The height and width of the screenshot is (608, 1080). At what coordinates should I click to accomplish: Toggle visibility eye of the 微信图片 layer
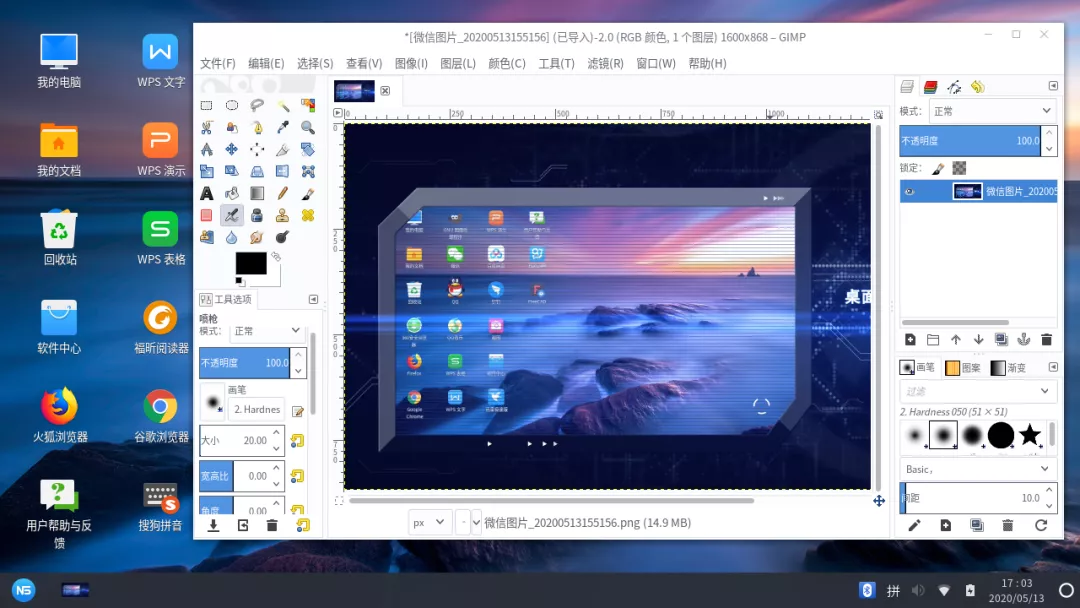click(x=909, y=191)
